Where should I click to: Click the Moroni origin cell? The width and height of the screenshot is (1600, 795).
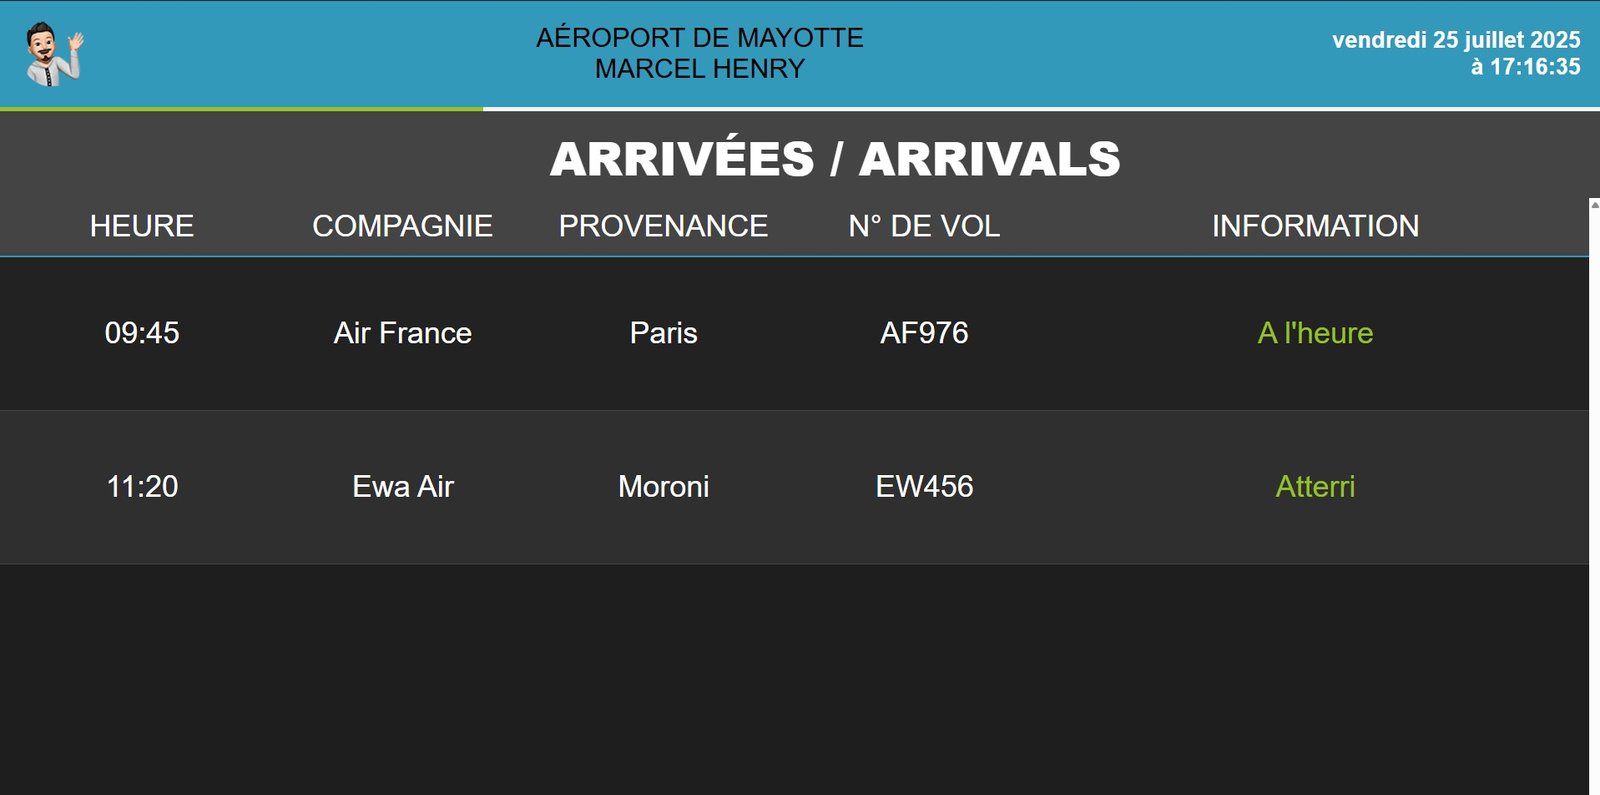(x=663, y=487)
